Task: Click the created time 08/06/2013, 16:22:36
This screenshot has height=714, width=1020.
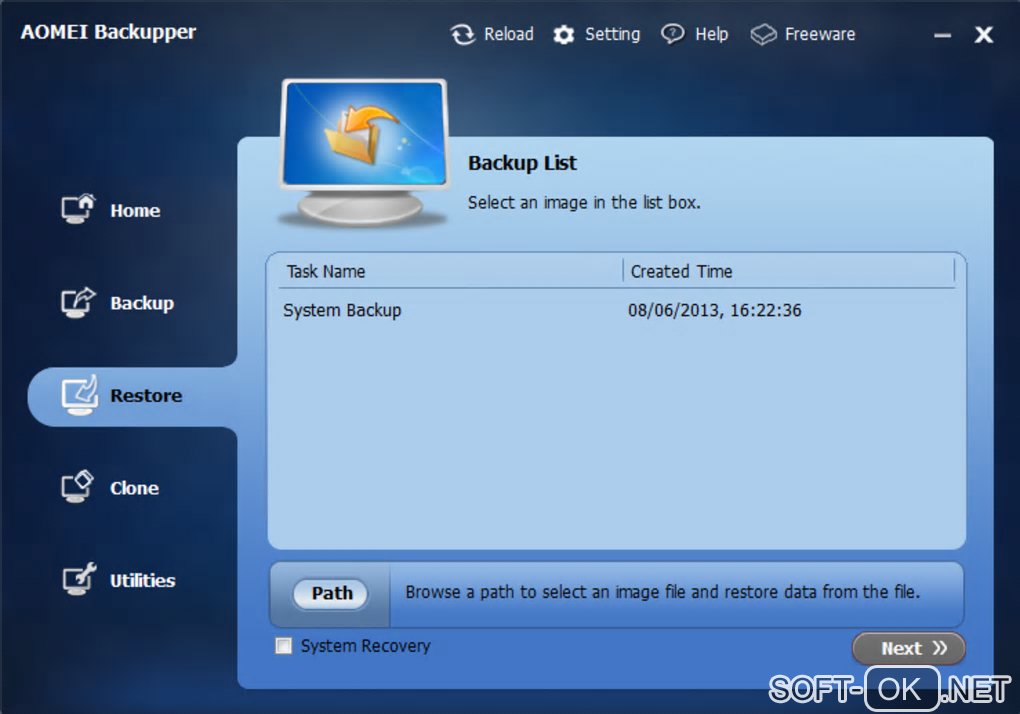Action: [714, 311]
